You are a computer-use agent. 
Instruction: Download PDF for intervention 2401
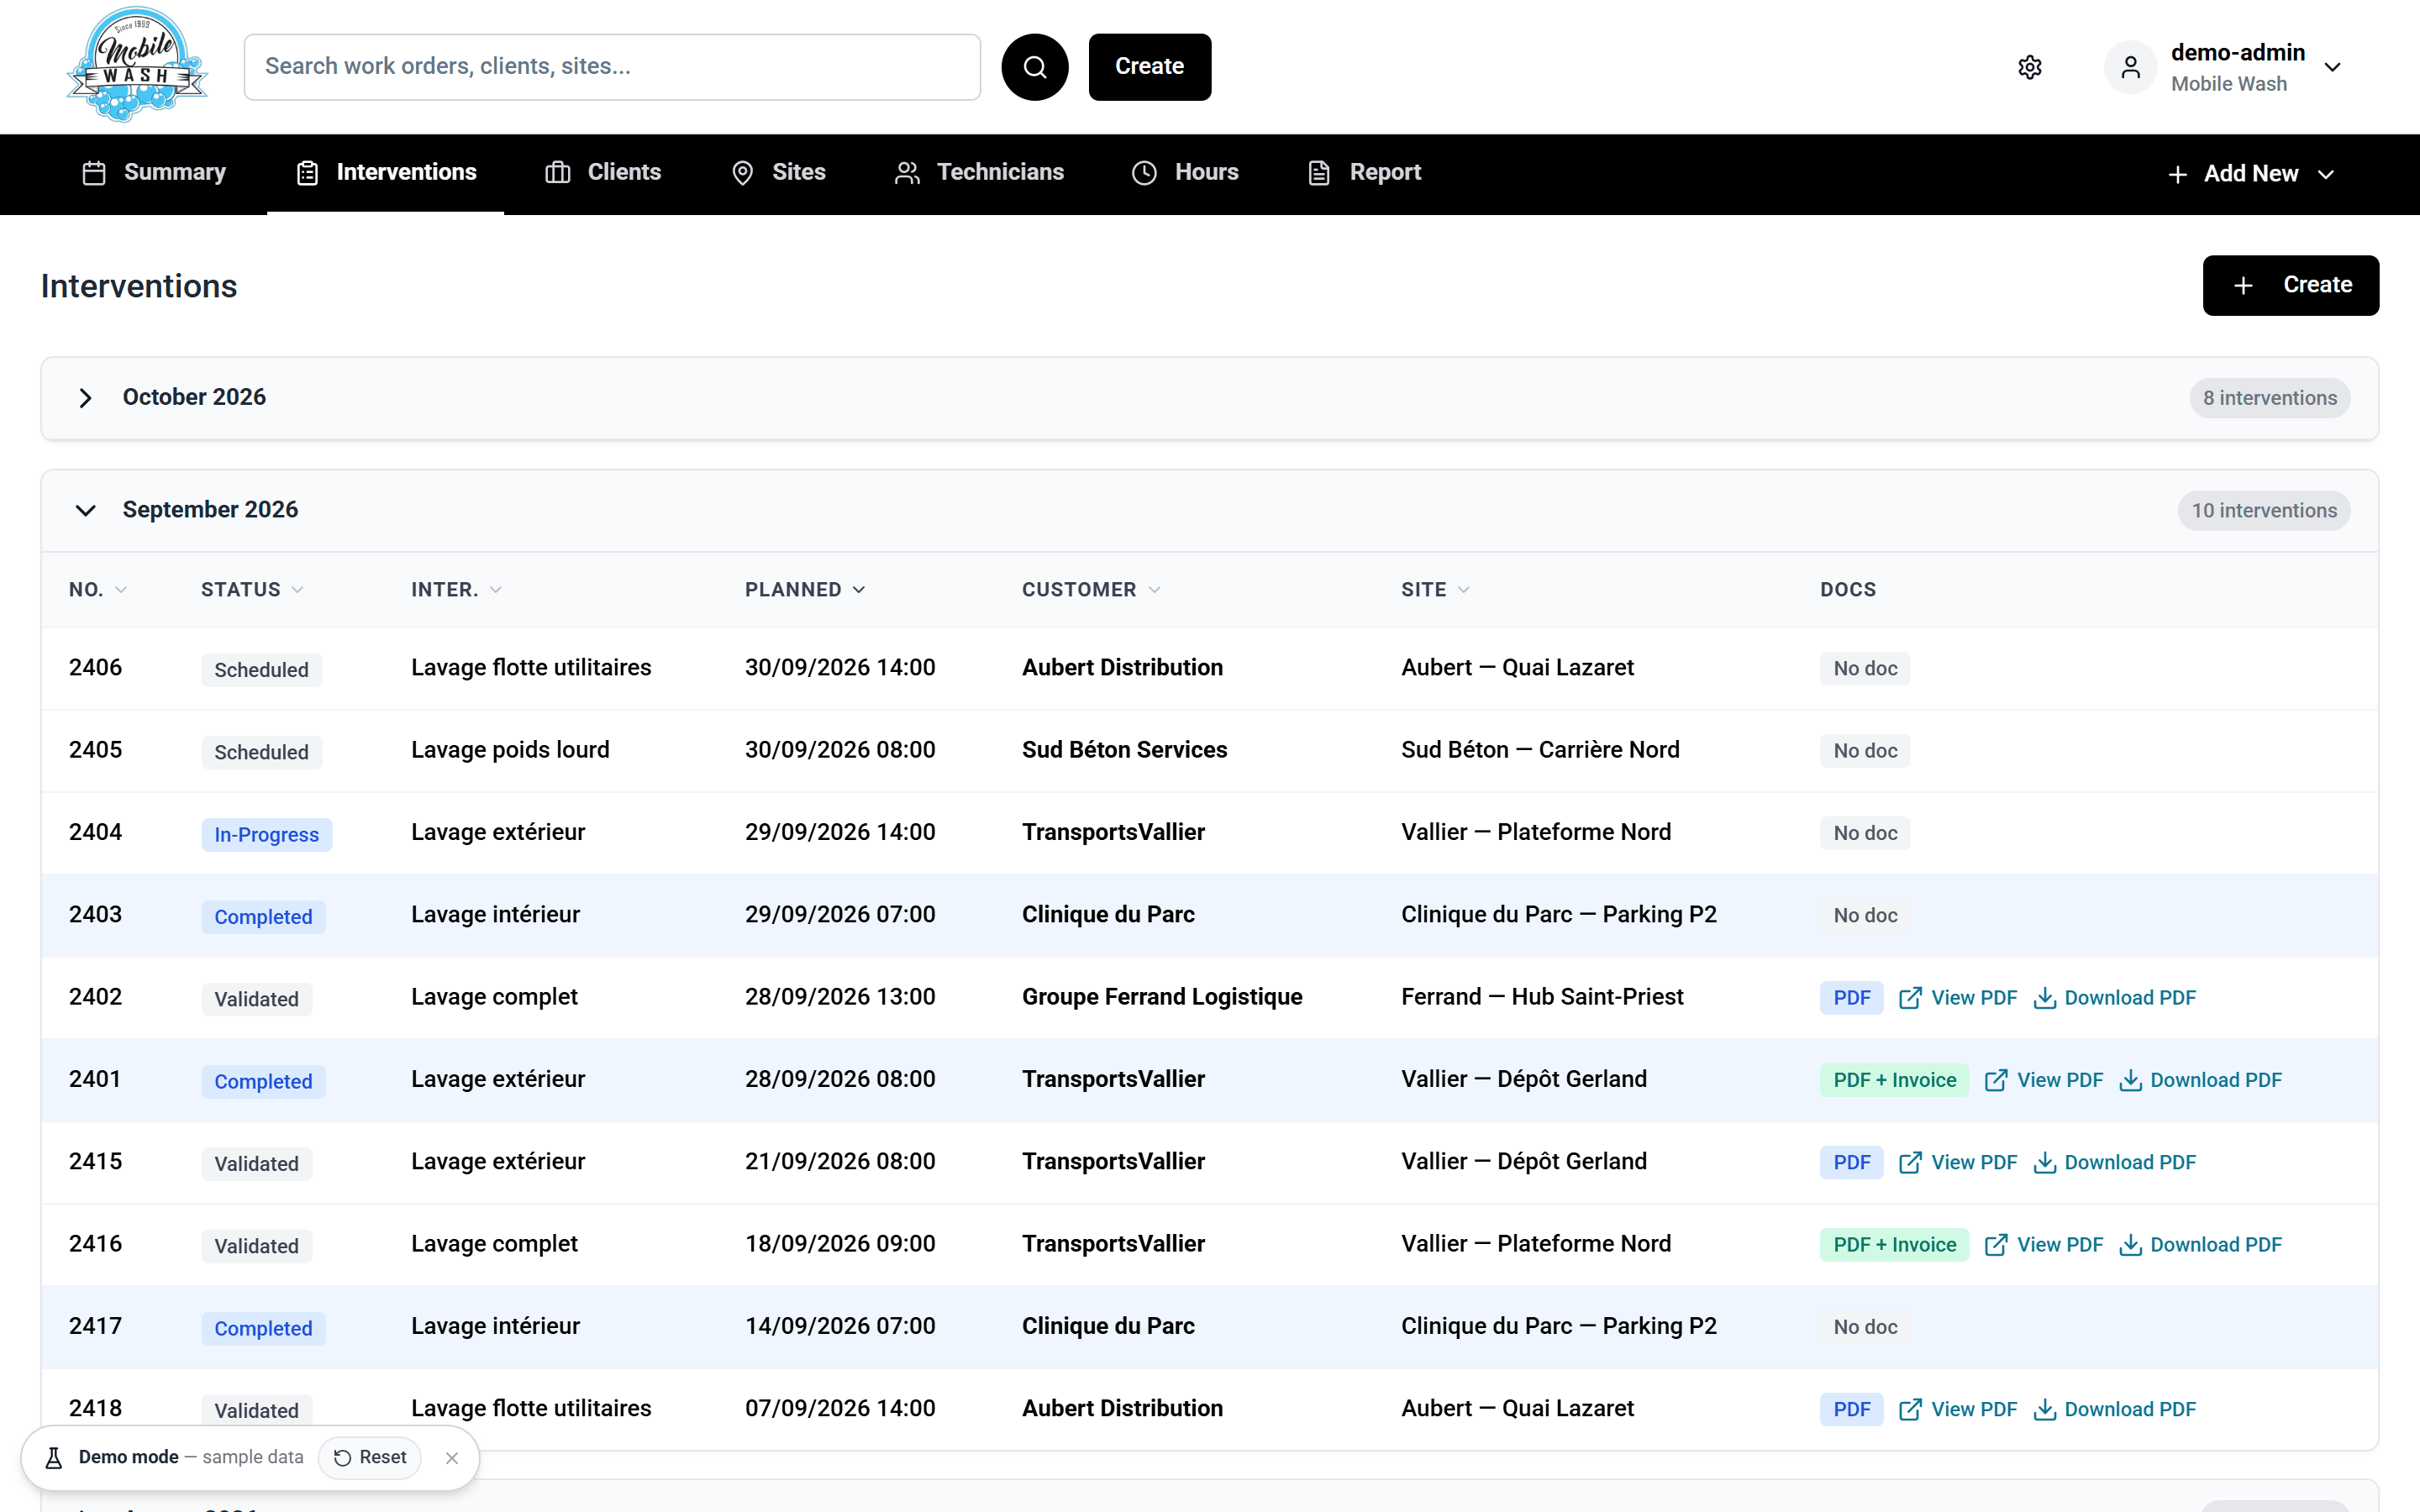click(x=2201, y=1080)
